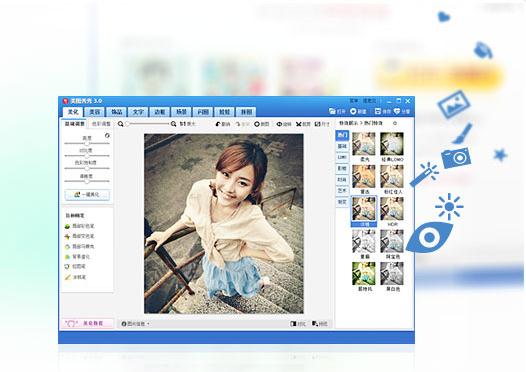Image resolution: width=526 pixels, height=372 pixels.
Task: Open the LOMO effects category tab
Action: 342,157
